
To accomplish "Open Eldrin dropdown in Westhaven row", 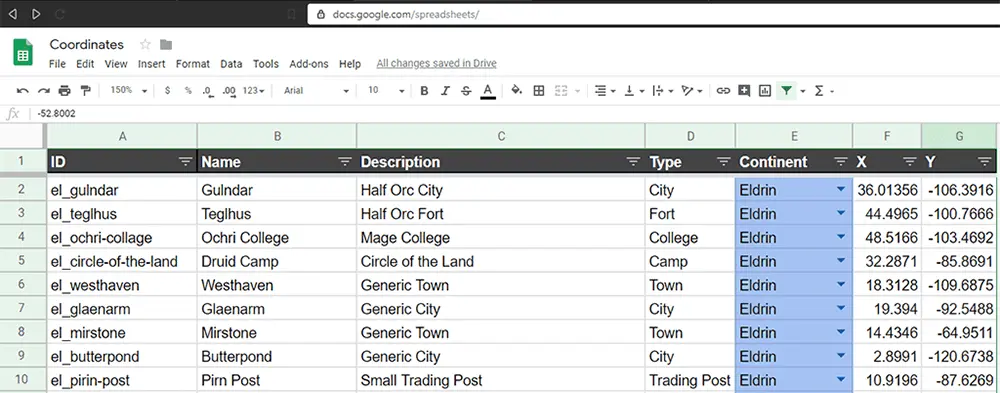I will [x=841, y=285].
